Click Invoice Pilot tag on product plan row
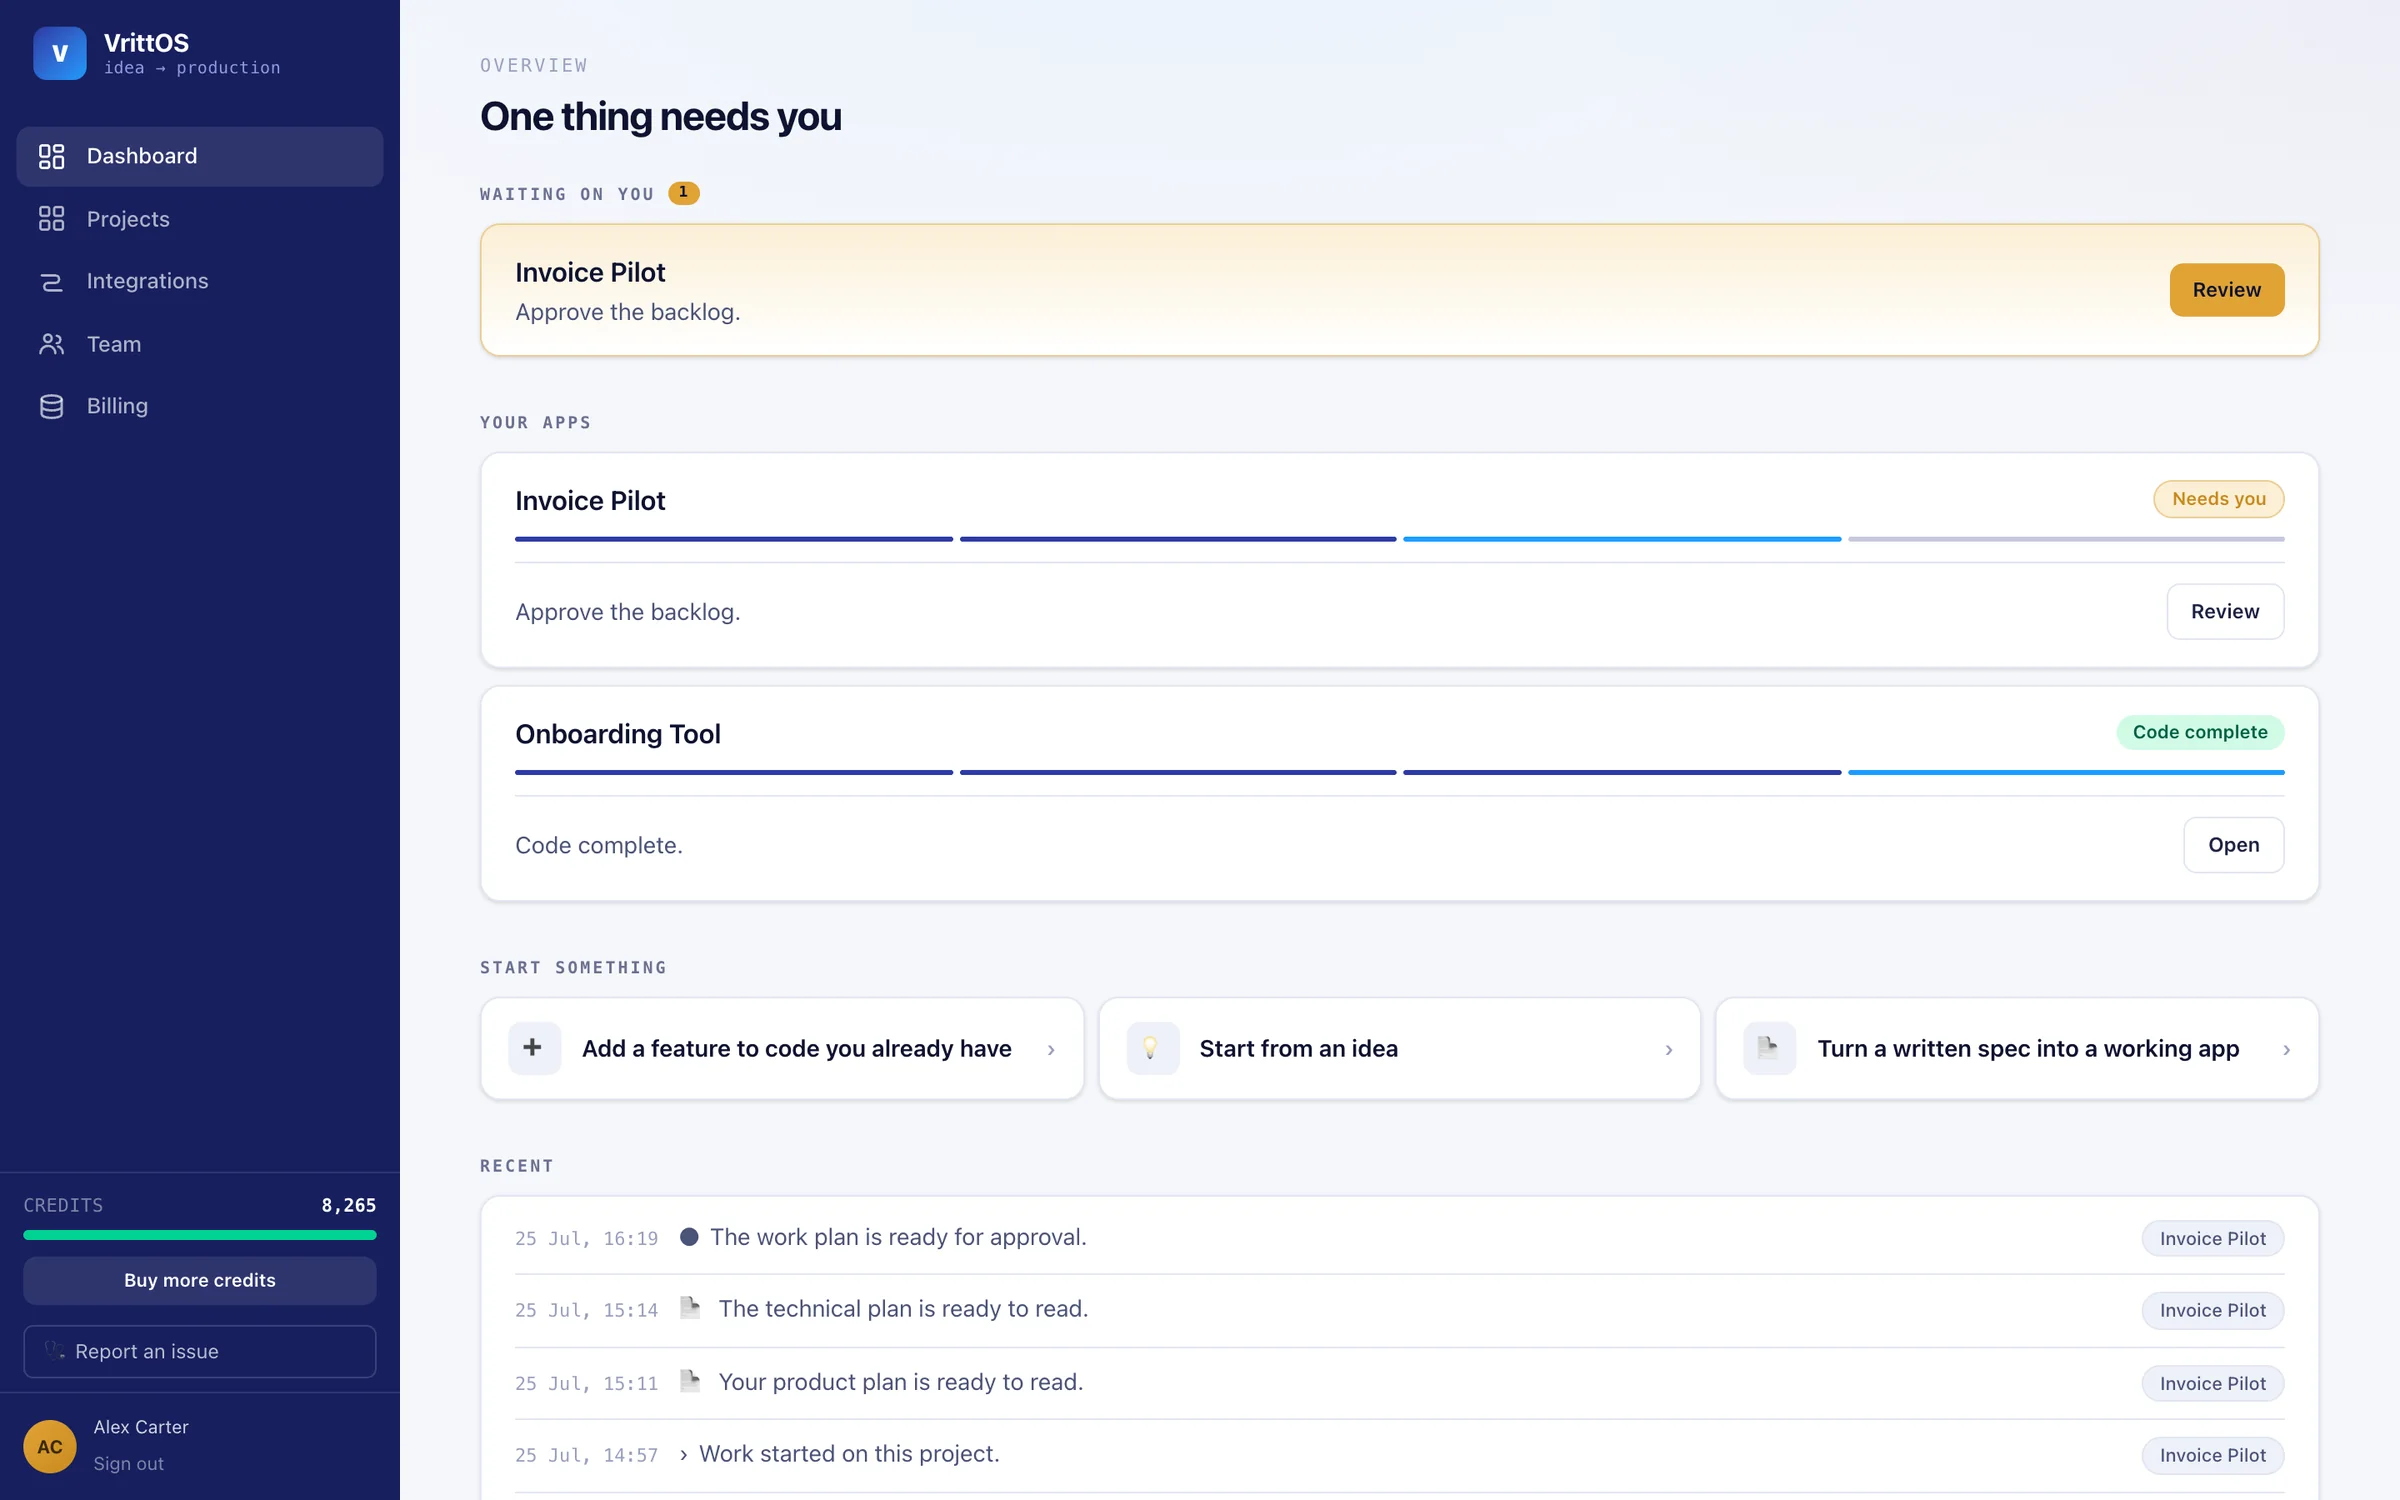Screen dimensions: 2400x1500 tap(2212, 1383)
